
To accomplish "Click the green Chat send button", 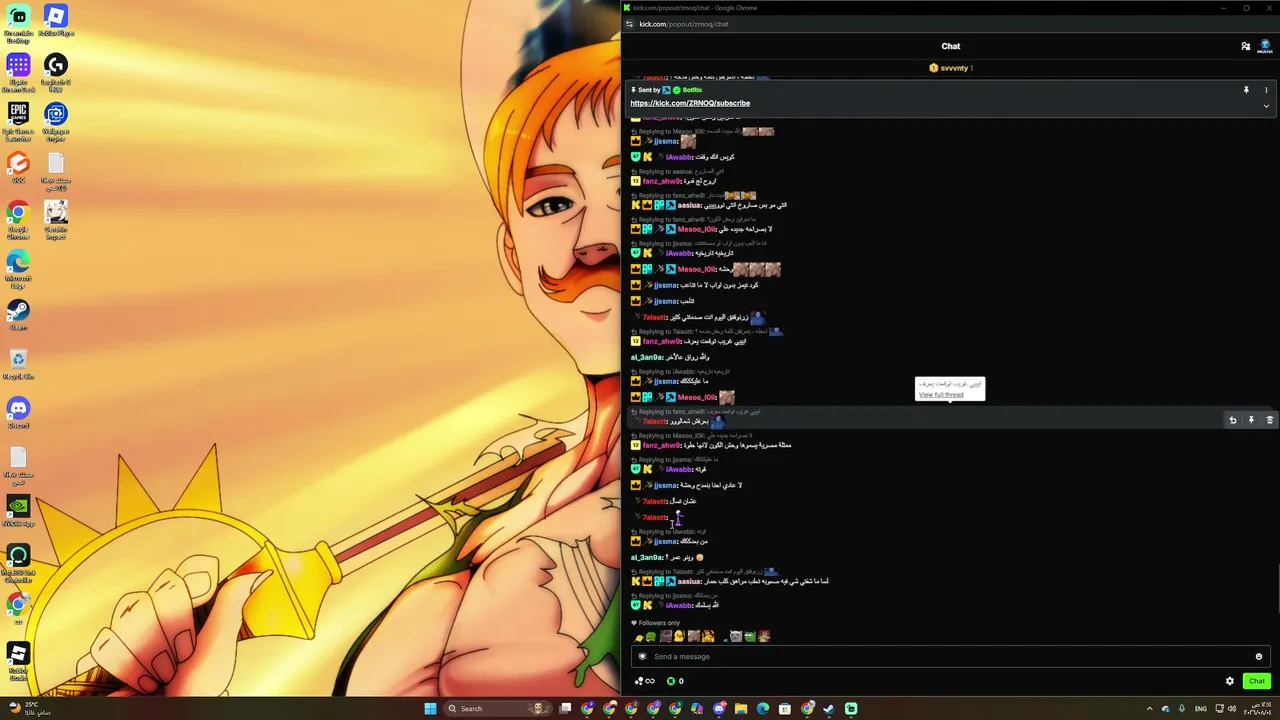I will coord(1257,681).
